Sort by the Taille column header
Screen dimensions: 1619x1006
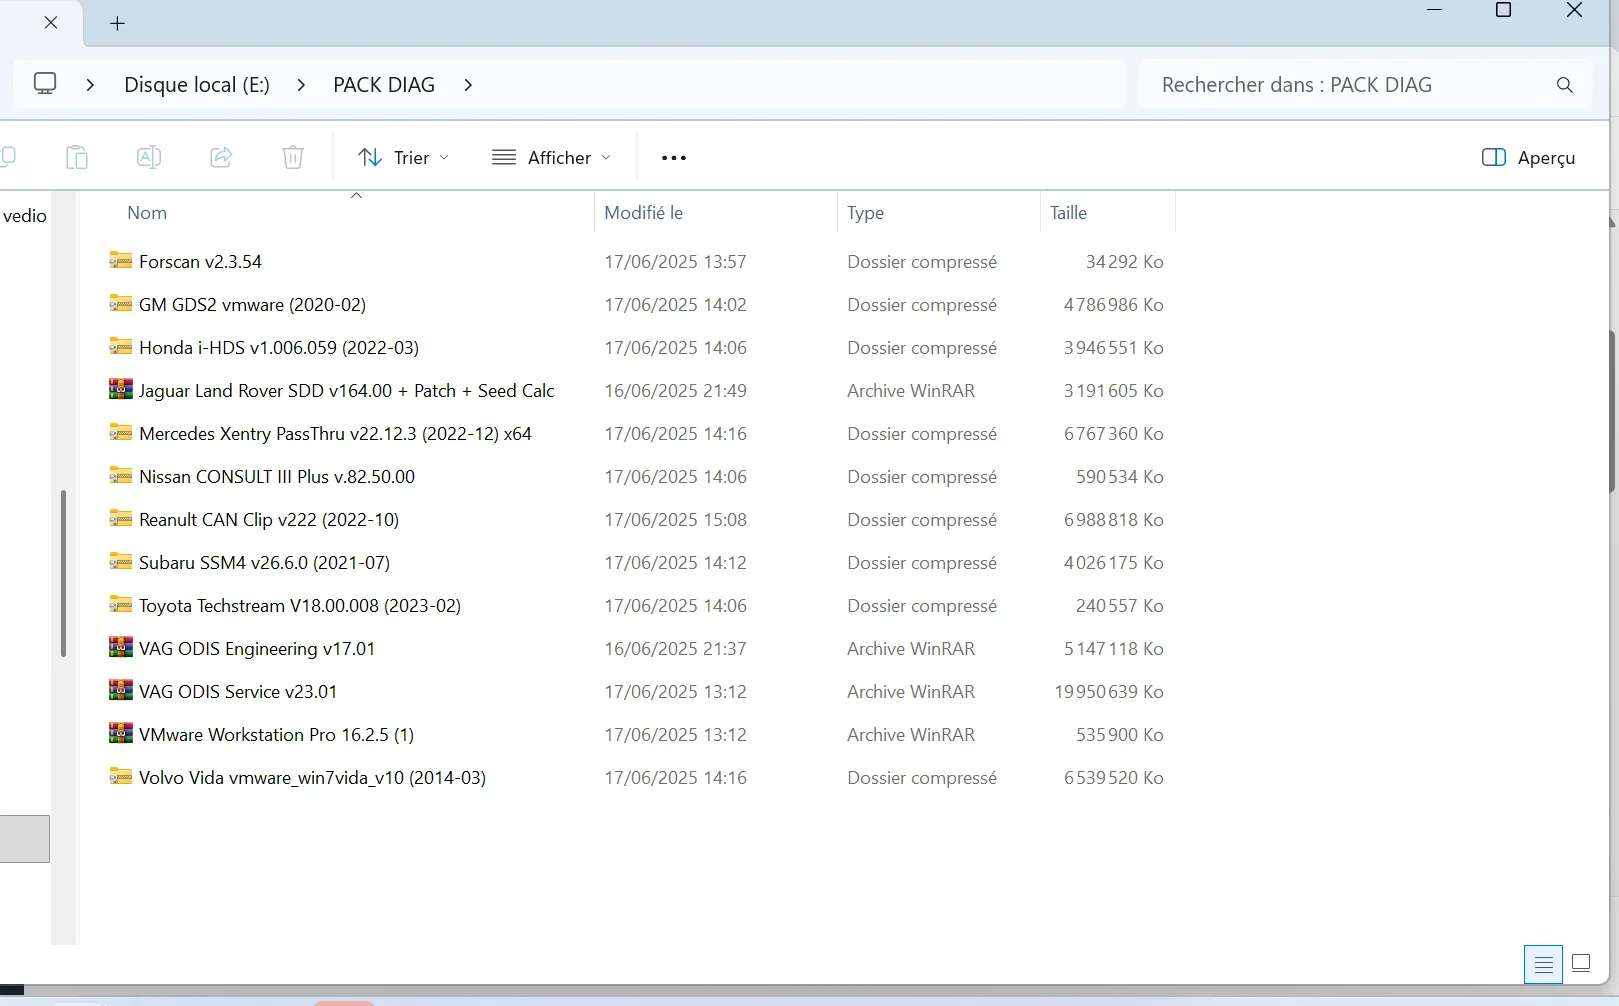point(1068,212)
